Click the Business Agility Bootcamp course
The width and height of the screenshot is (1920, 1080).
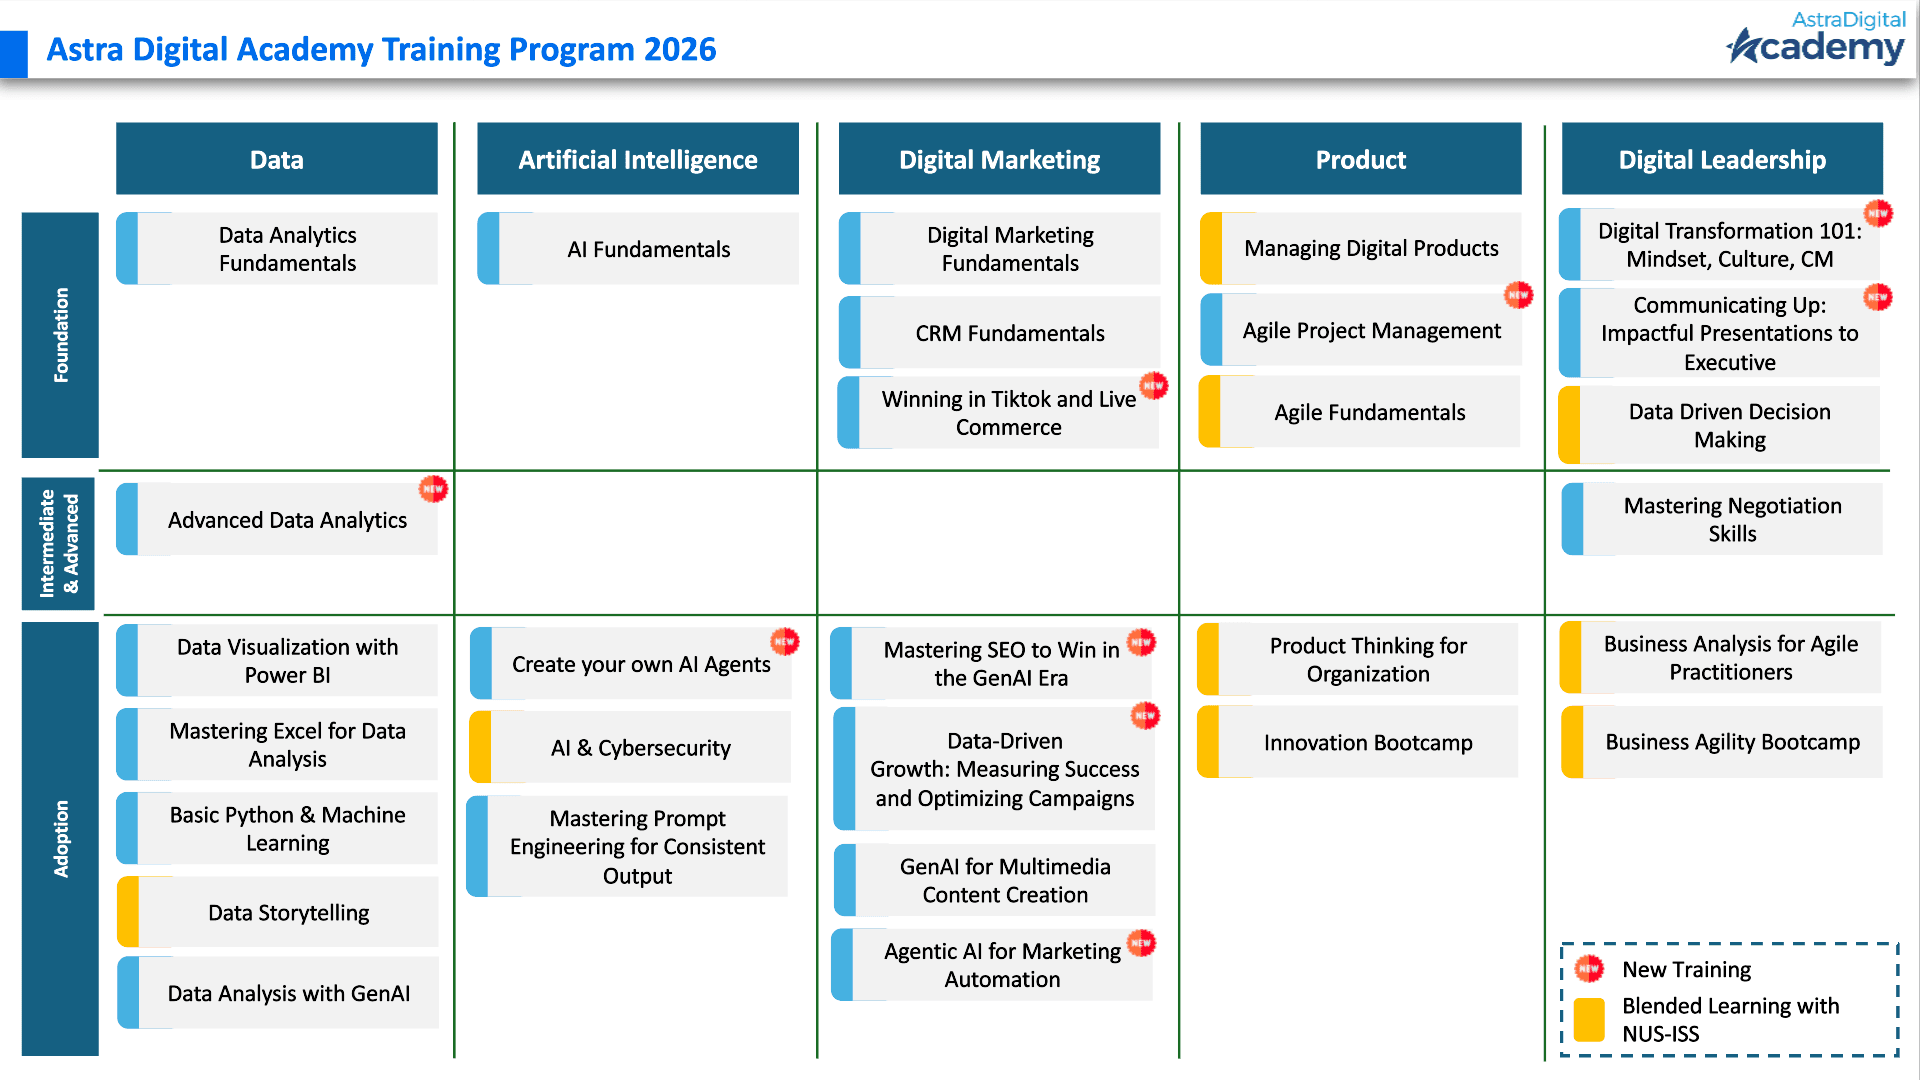[x=1731, y=742]
